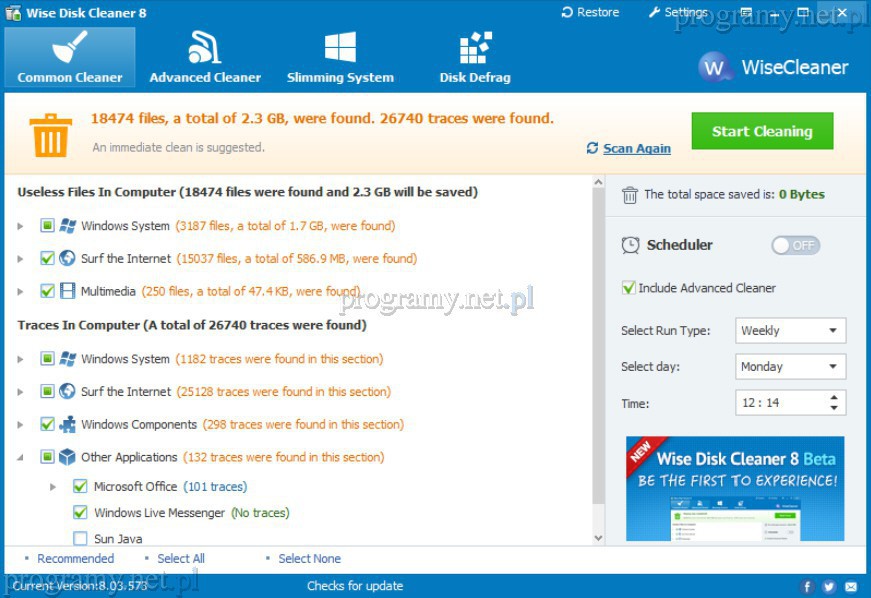This screenshot has width=871, height=598.
Task: Click the email envelope icon in status bar
Action: coord(851,586)
